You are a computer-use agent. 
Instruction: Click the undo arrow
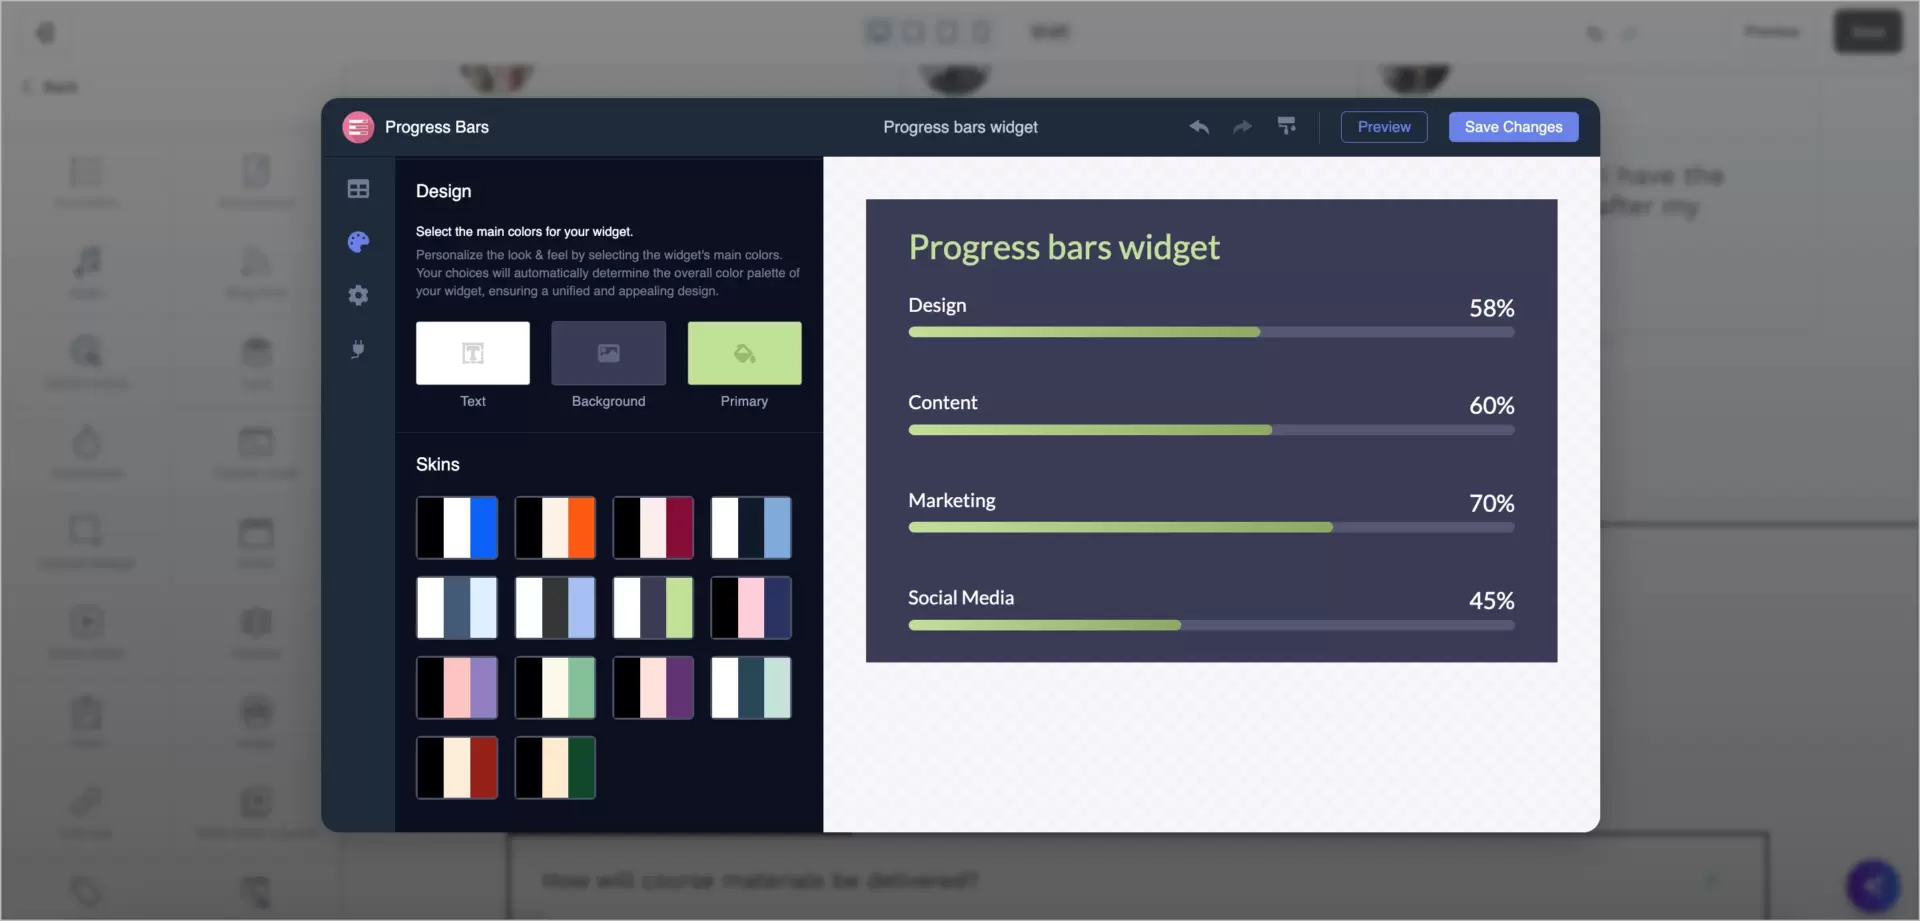tap(1198, 127)
